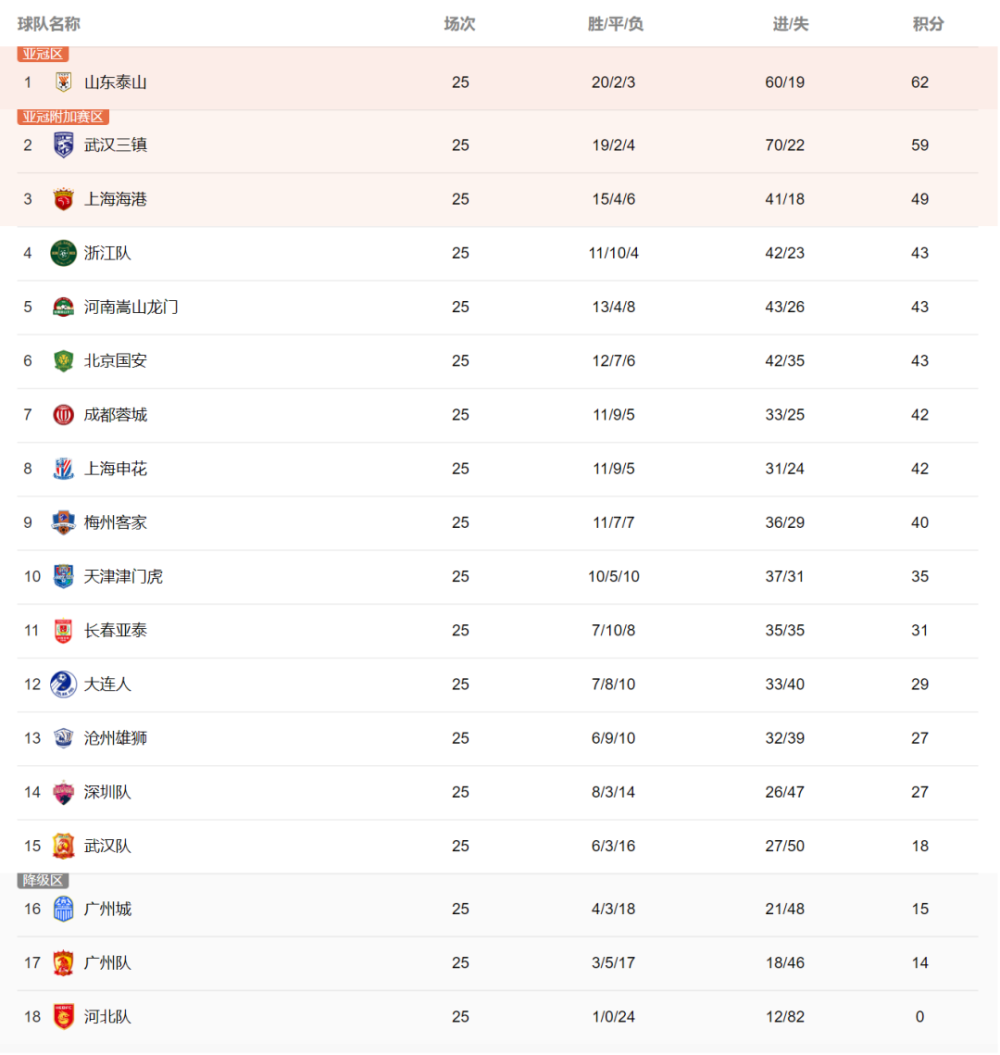The image size is (1000, 1055).
Task: Click the 广州城 blue crest icon
Action: point(63,909)
